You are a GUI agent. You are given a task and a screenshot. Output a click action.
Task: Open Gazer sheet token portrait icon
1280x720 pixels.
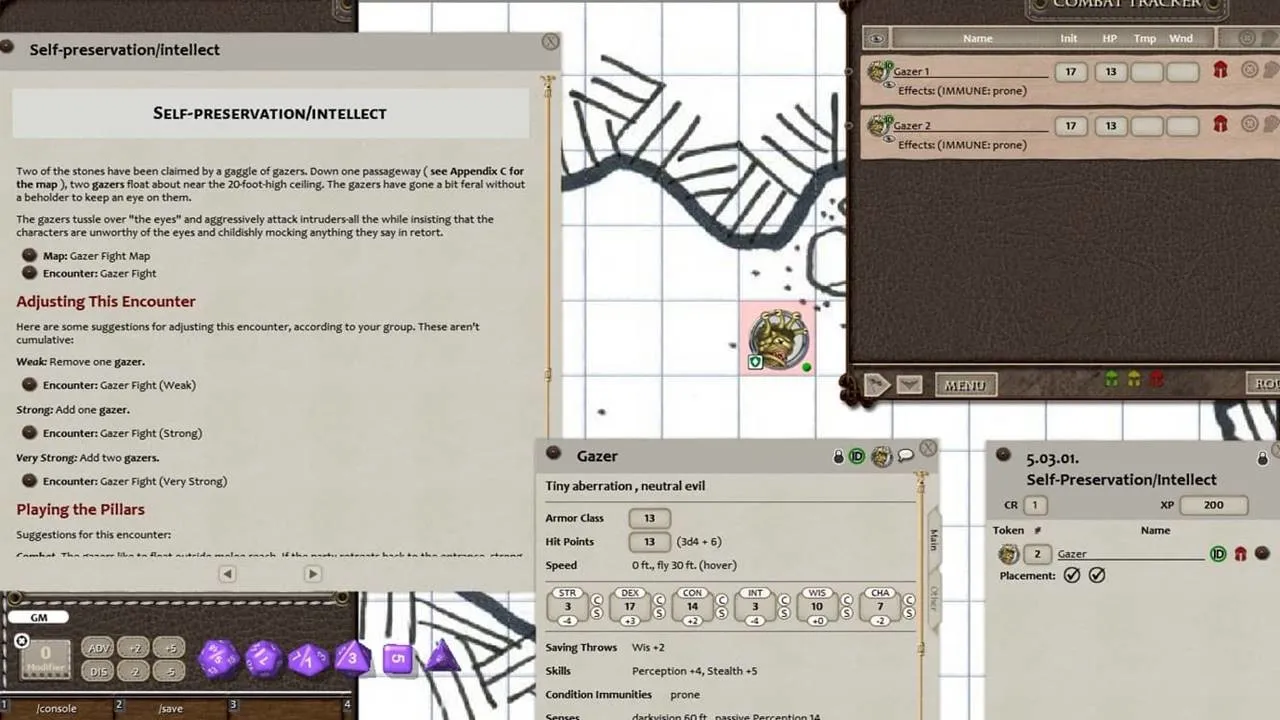point(881,456)
